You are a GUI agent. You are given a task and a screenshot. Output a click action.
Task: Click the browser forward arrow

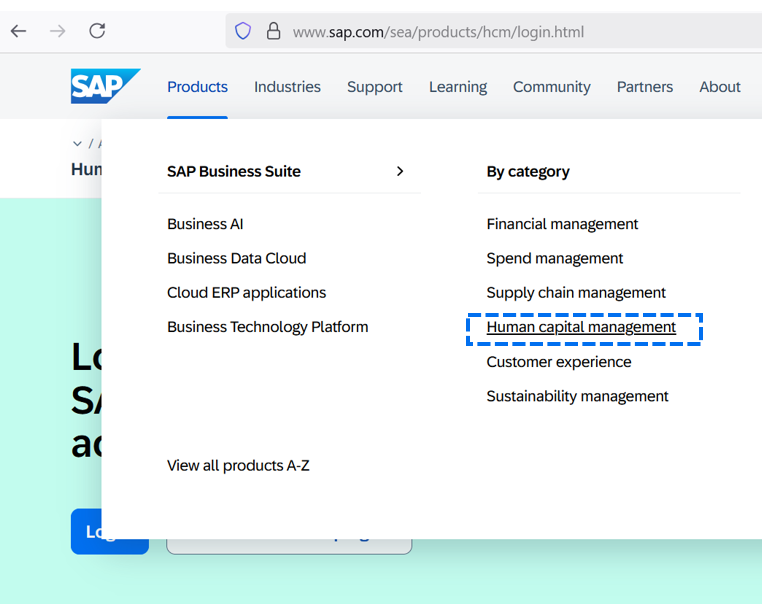(58, 31)
